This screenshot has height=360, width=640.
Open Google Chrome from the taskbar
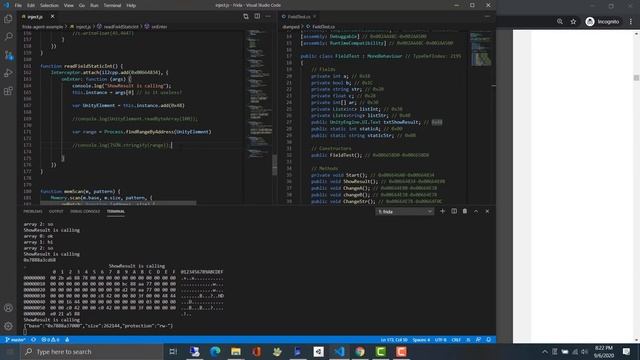point(360,351)
